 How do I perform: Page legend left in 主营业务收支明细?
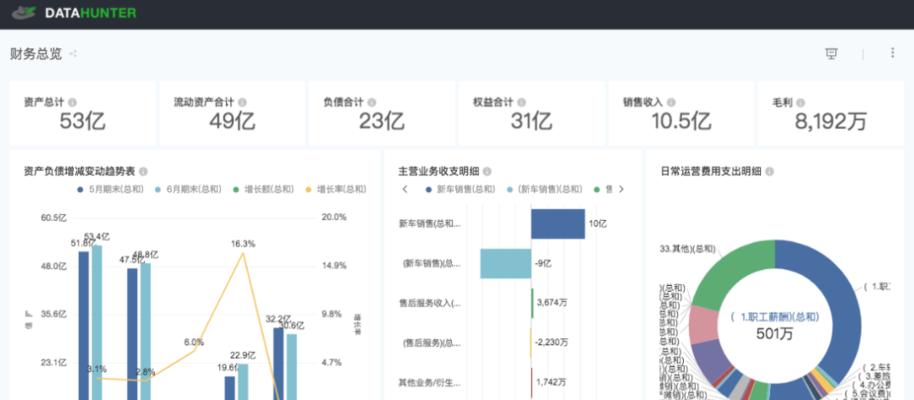point(405,189)
